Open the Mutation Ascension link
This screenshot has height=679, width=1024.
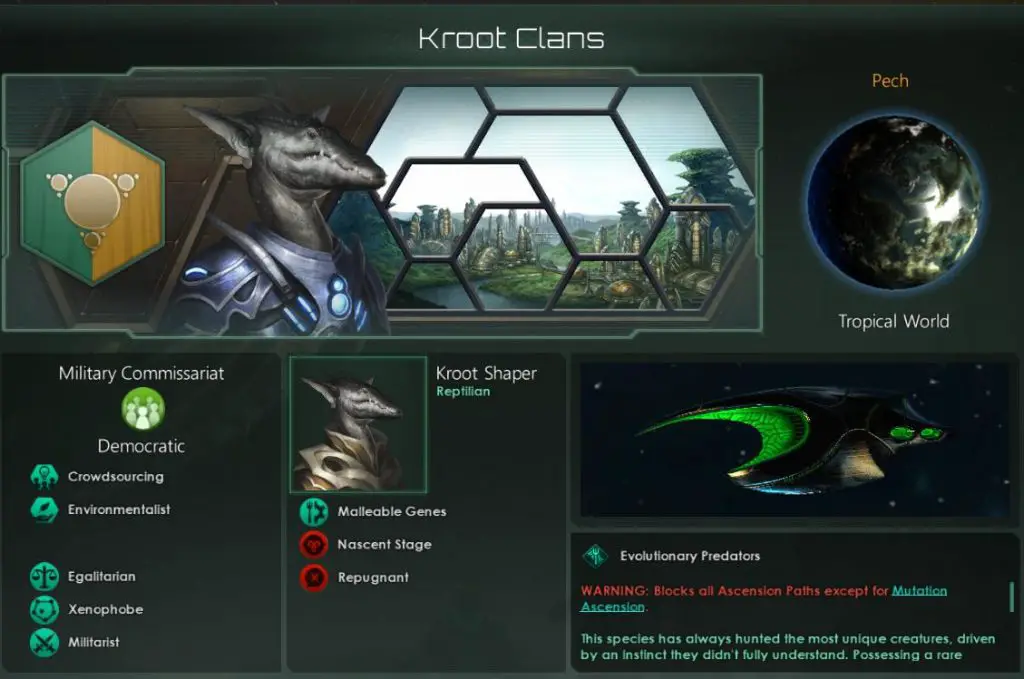click(x=763, y=598)
